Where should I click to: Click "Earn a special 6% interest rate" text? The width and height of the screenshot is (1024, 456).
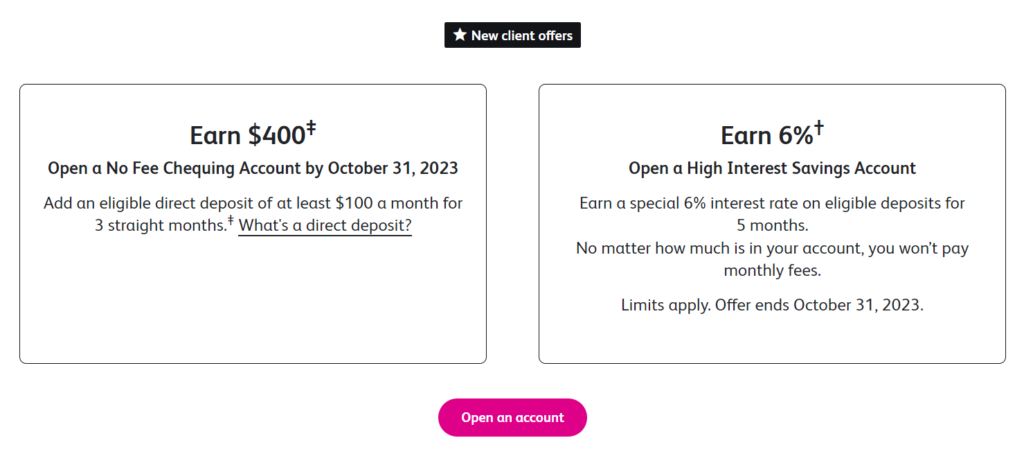[772, 203]
